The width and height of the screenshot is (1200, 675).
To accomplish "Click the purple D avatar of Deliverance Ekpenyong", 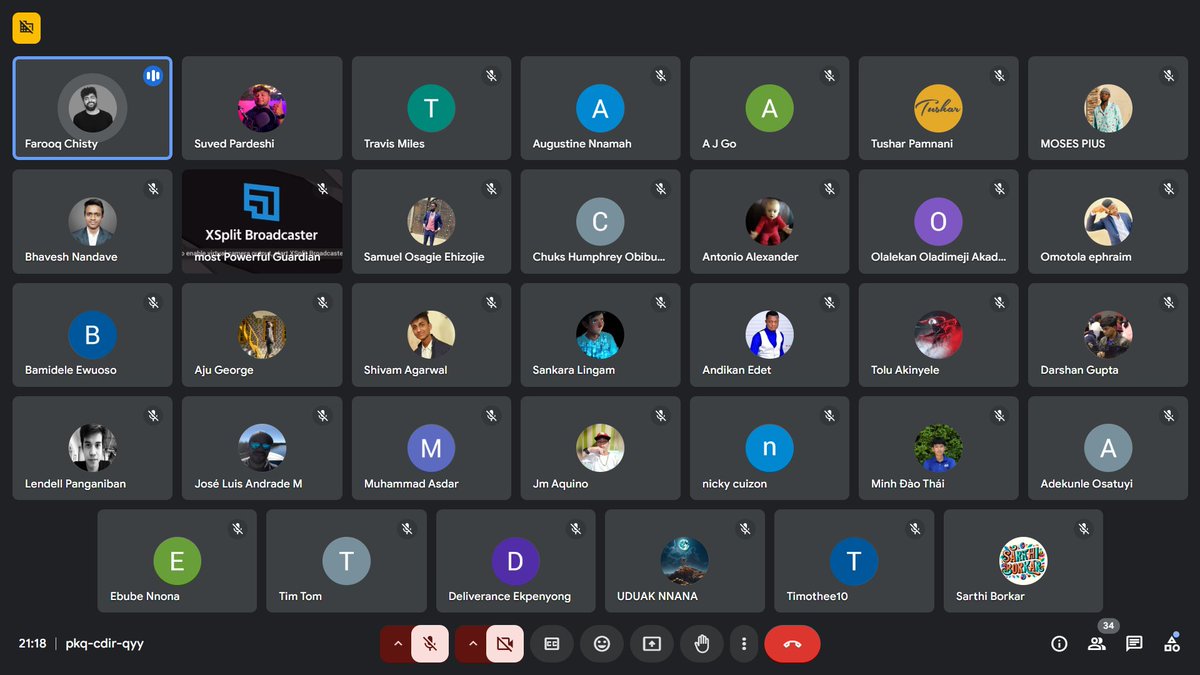I will click(516, 561).
